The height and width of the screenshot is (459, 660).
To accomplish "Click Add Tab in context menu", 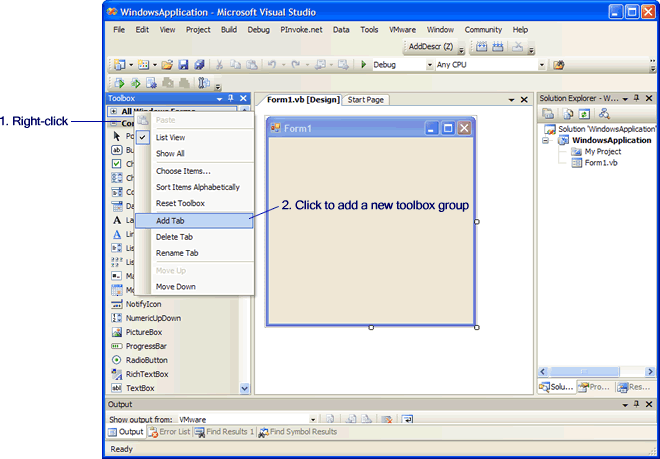I will coord(170,220).
